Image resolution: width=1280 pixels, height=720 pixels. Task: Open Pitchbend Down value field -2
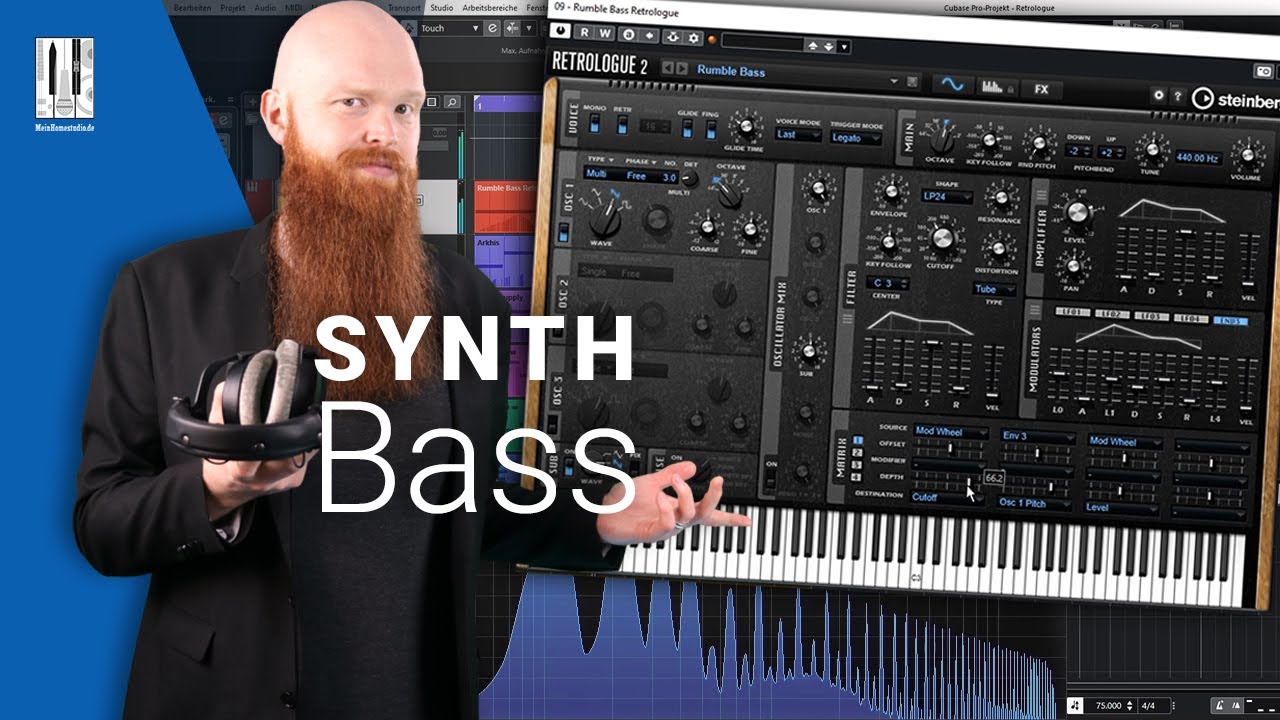tap(1078, 151)
